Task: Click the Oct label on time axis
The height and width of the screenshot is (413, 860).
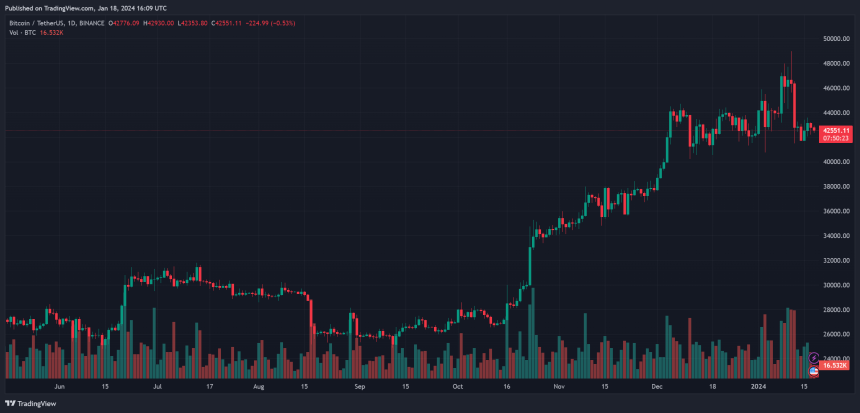Action: pyautogui.click(x=458, y=385)
